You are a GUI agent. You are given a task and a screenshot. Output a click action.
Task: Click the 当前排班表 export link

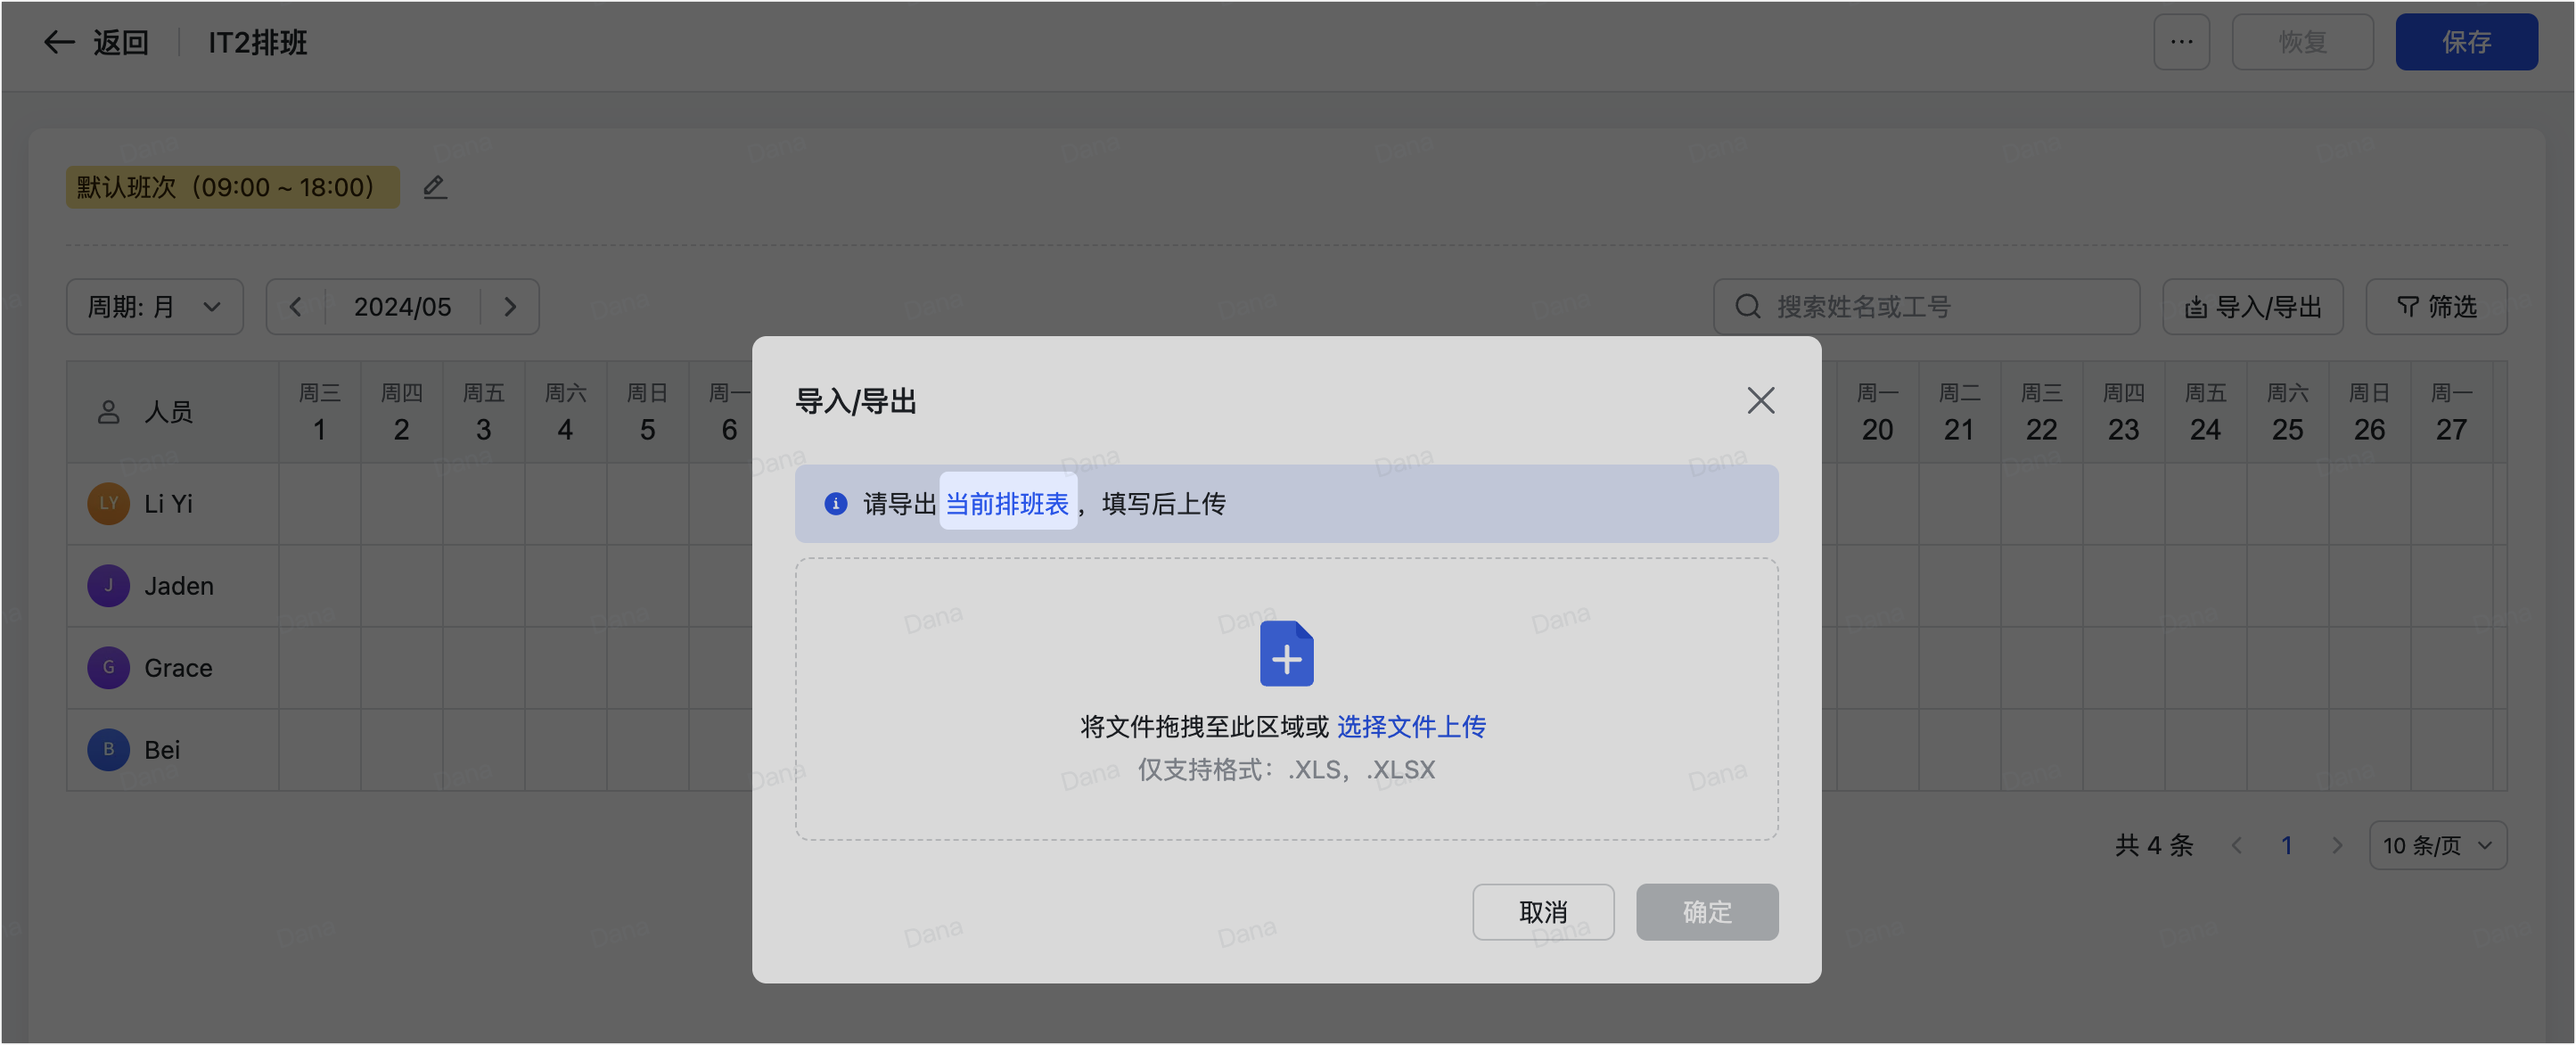1007,503
